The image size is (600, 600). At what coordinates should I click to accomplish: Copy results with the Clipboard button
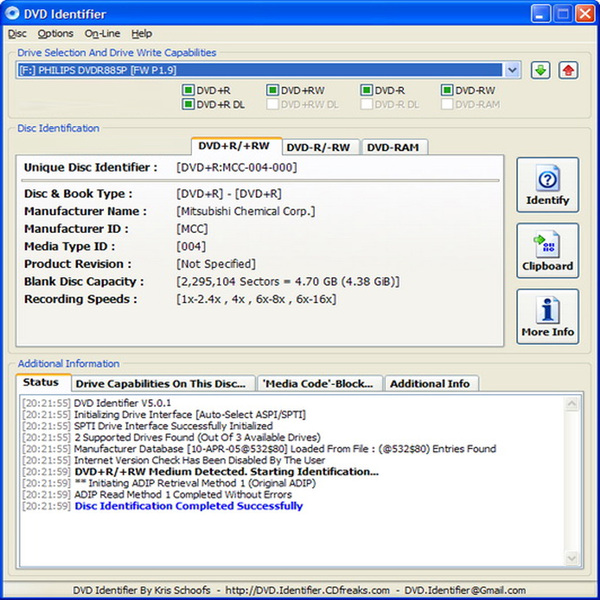click(x=548, y=251)
